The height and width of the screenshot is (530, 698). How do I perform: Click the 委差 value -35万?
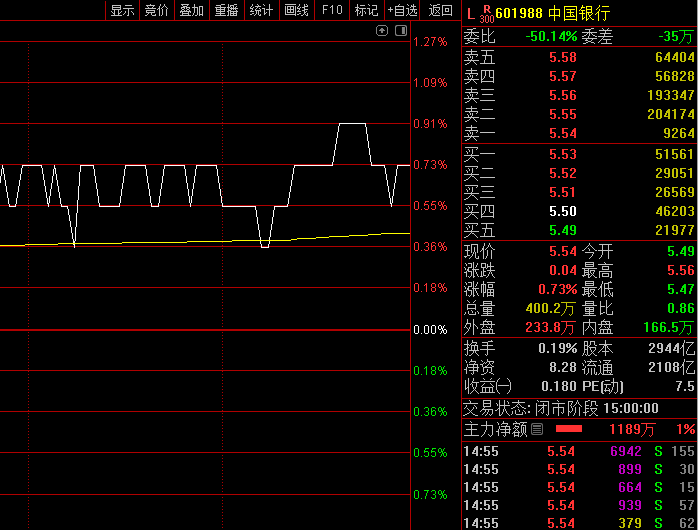676,36
